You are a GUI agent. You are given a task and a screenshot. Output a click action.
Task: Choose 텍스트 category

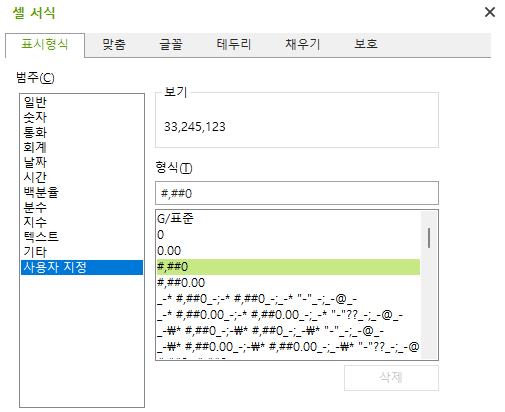point(82,237)
